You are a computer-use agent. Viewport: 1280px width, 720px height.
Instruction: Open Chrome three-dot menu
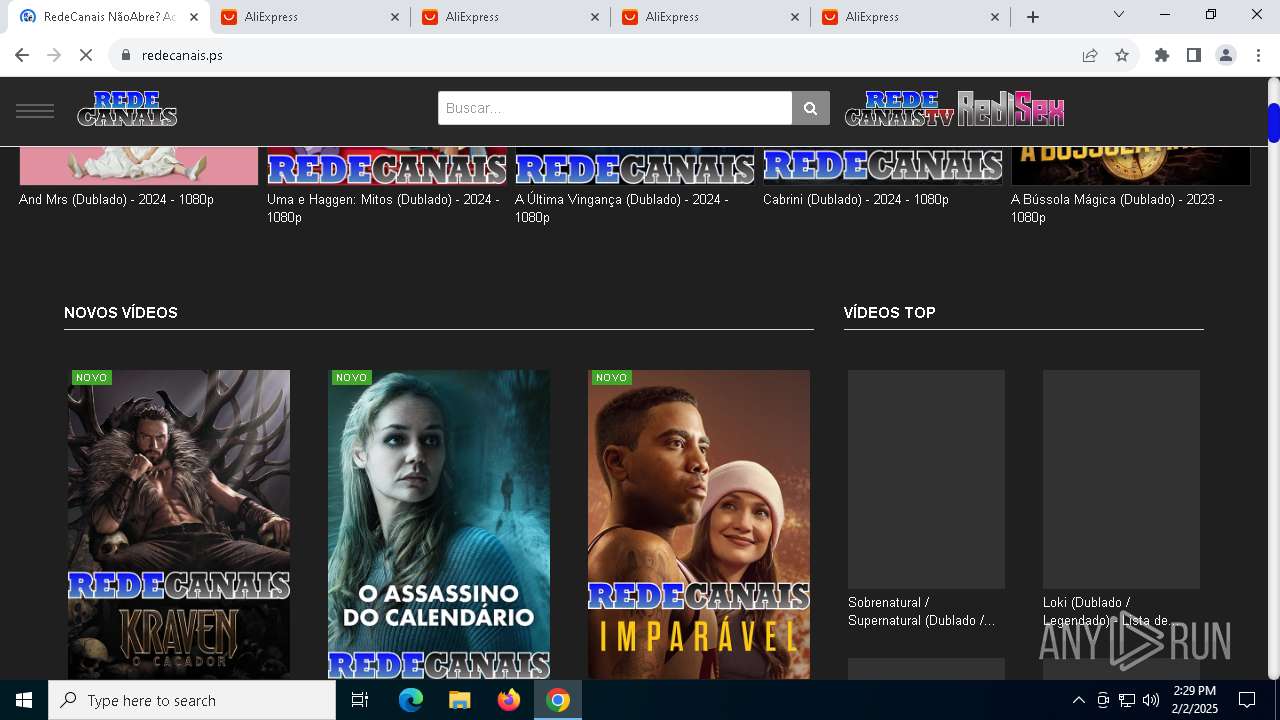1257,55
